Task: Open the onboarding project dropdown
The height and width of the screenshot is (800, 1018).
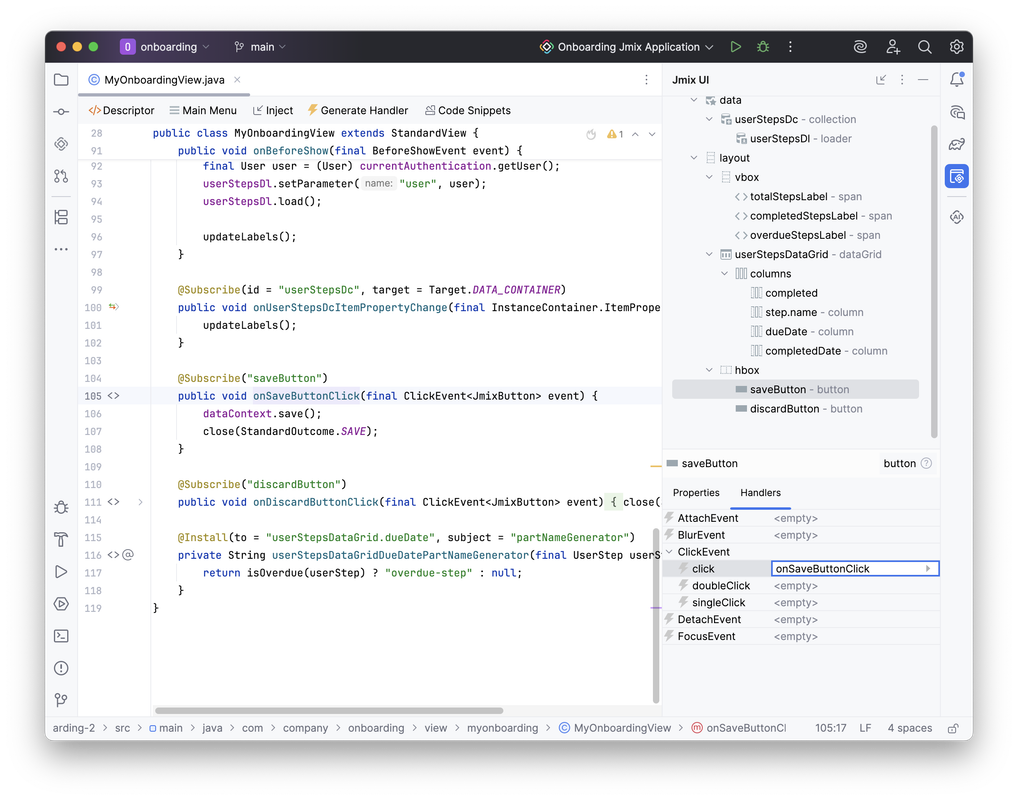Action: 166,47
